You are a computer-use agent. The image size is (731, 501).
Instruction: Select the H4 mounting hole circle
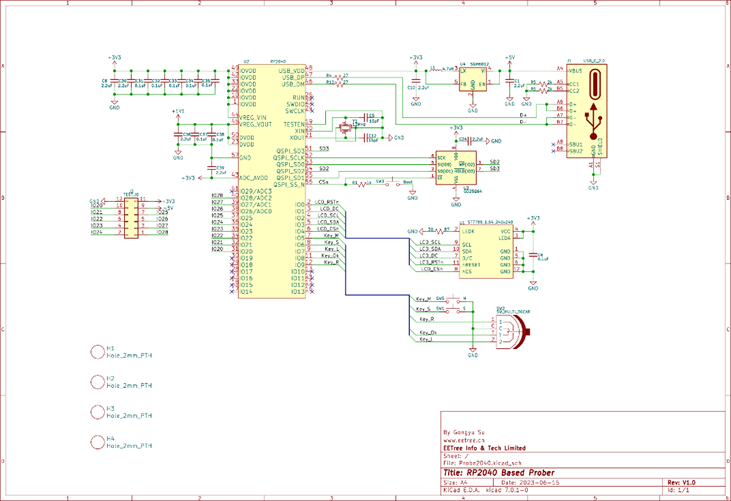(97, 442)
